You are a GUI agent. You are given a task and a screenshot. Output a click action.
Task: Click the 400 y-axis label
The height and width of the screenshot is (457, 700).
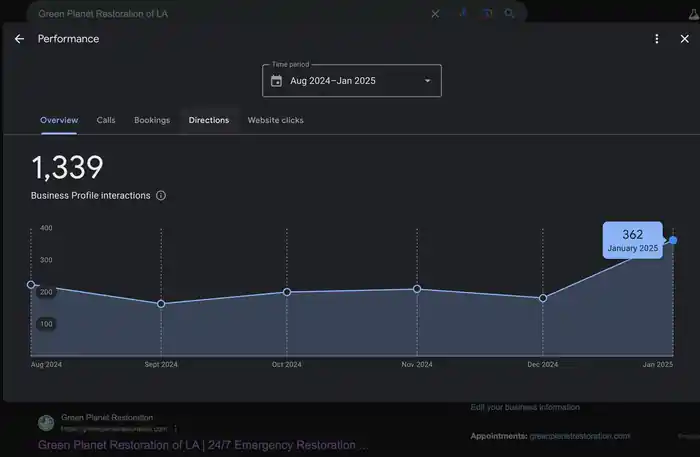pyautogui.click(x=46, y=228)
